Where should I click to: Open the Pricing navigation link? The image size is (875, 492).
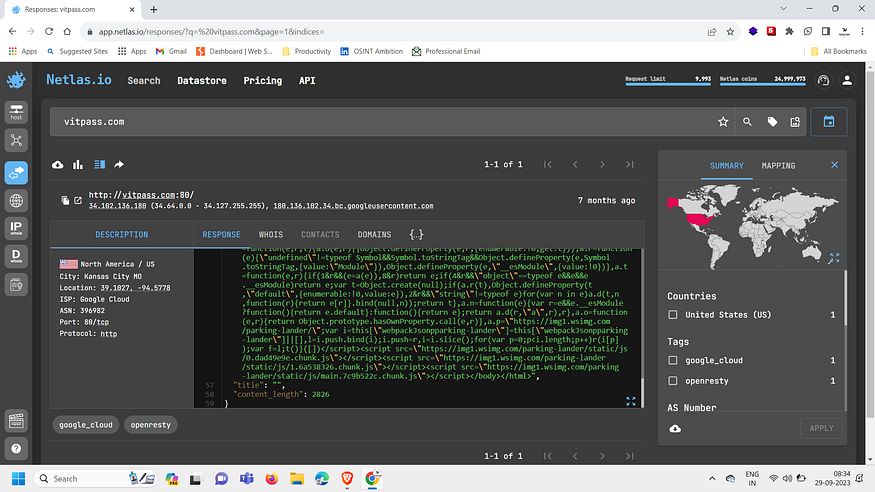pyautogui.click(x=263, y=80)
